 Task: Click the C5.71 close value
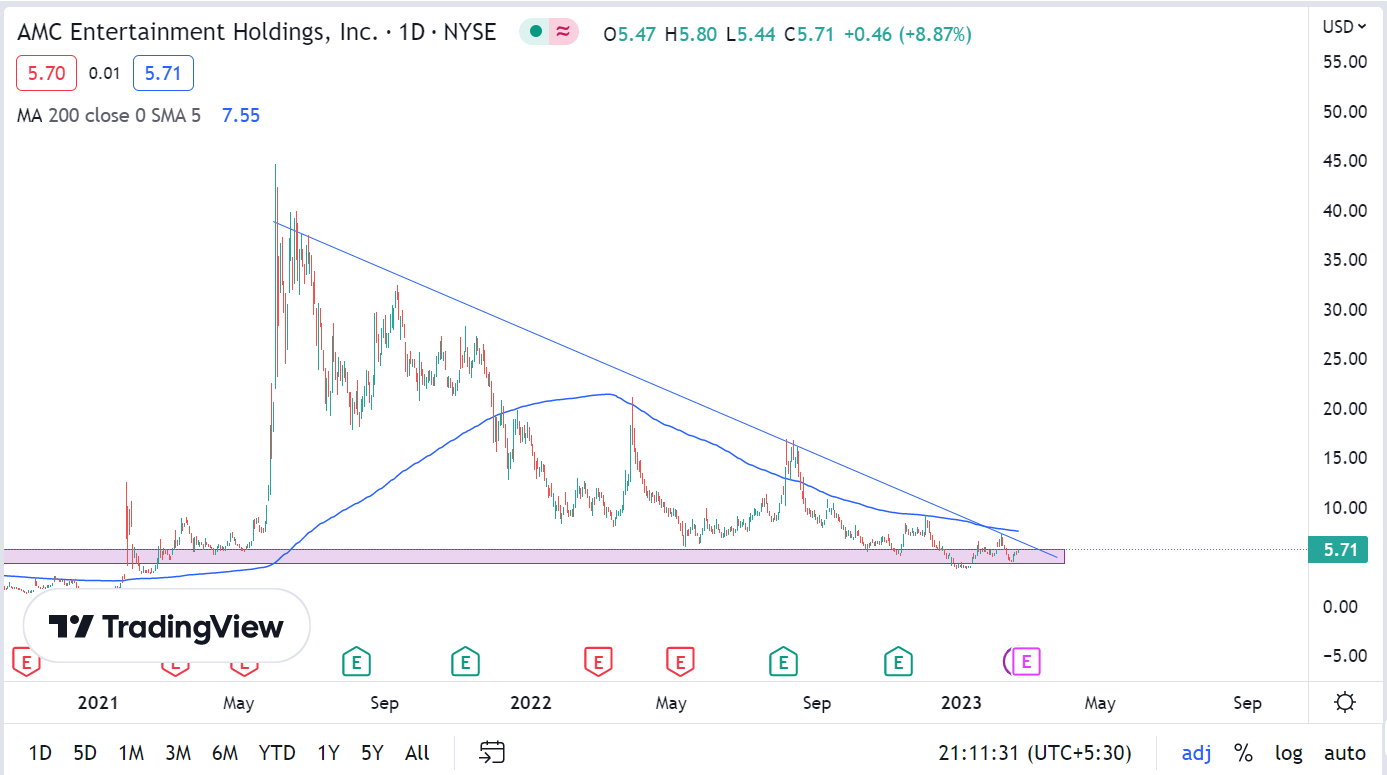(x=810, y=34)
